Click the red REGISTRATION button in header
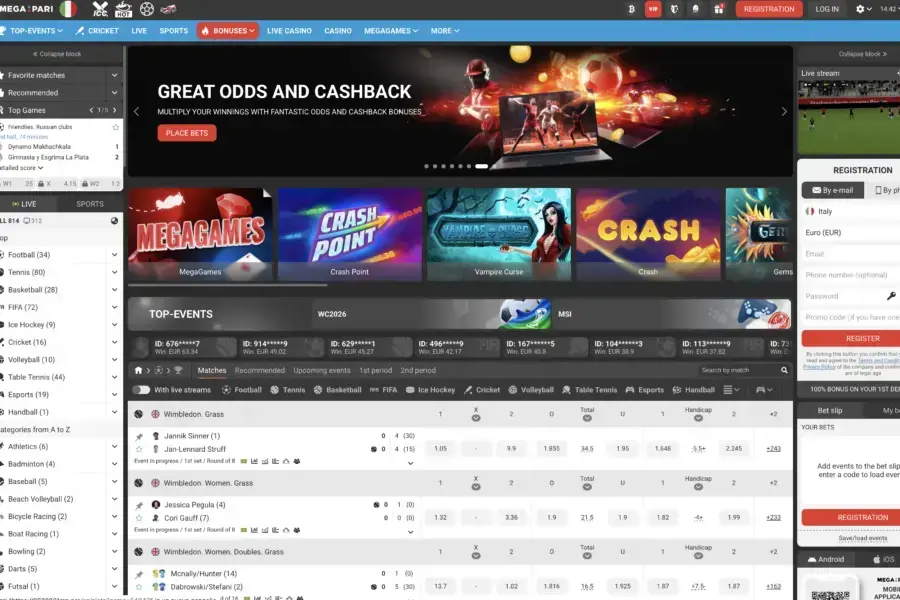900x600 pixels. [769, 9]
